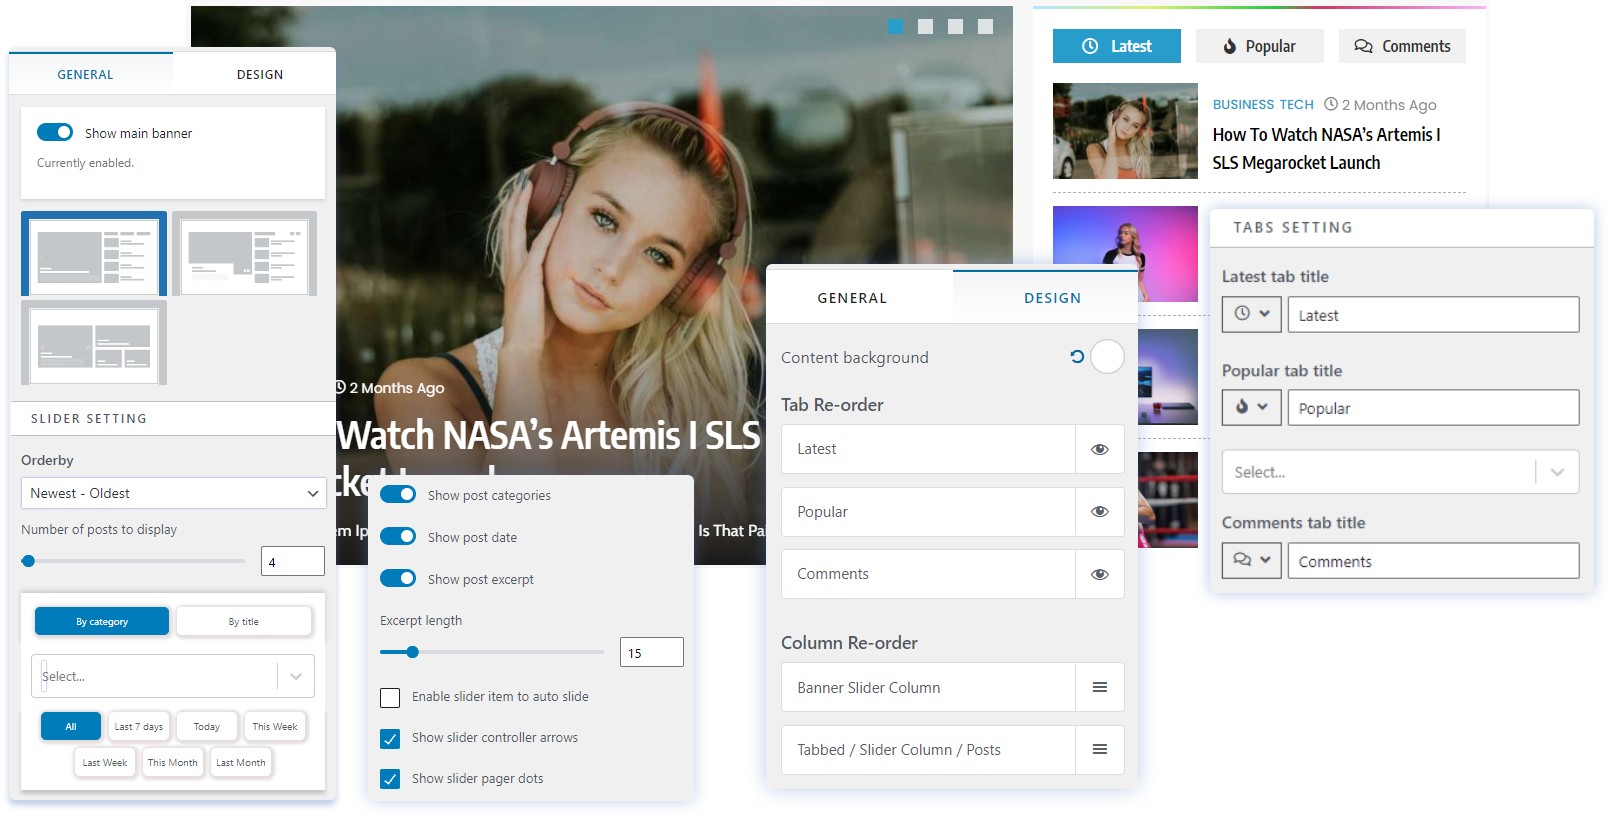Open the Design tab in left panel

tap(259, 75)
